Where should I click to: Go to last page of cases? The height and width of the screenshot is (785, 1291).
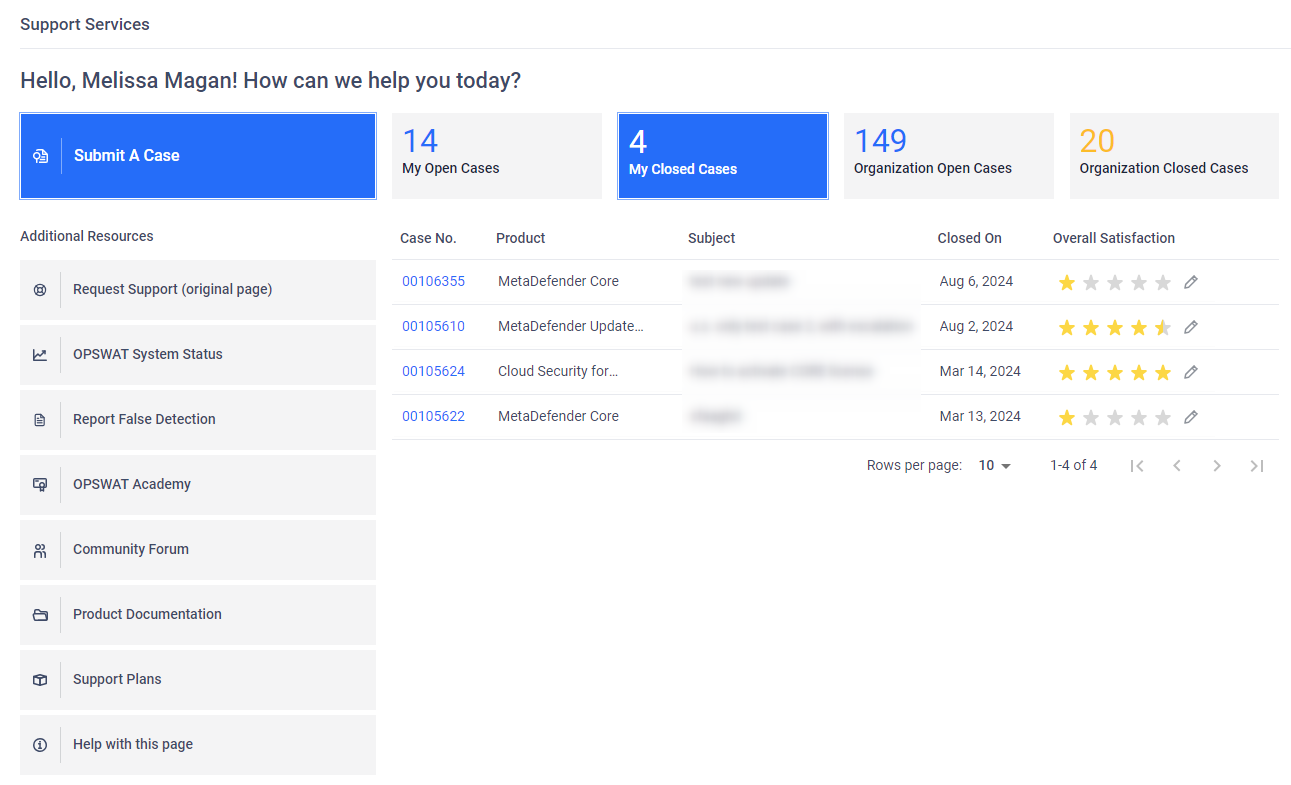coord(1257,466)
